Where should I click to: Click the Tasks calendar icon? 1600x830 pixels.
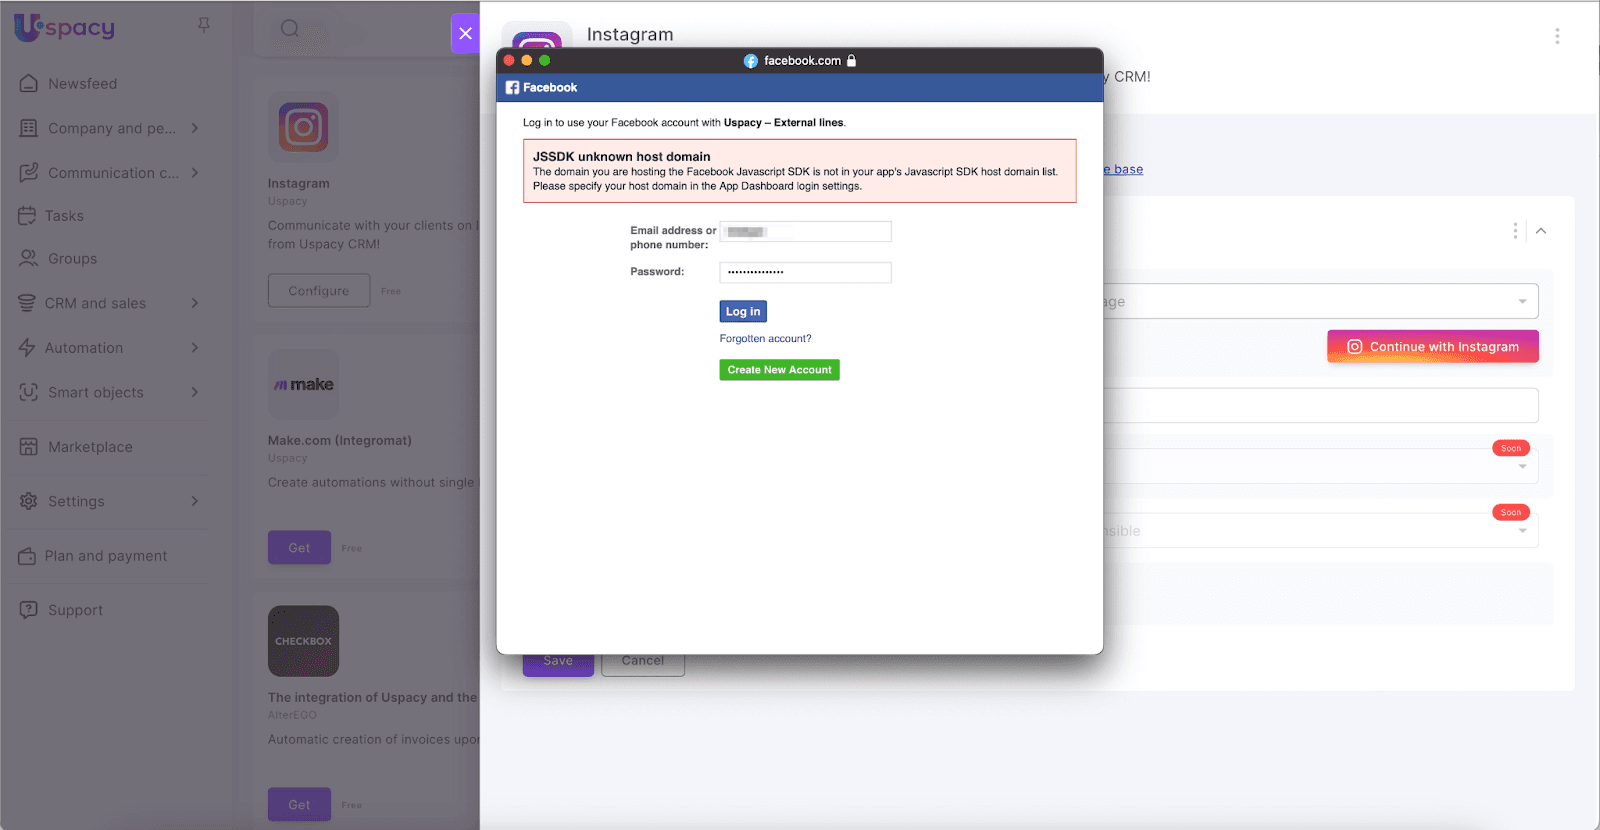[x=27, y=216]
